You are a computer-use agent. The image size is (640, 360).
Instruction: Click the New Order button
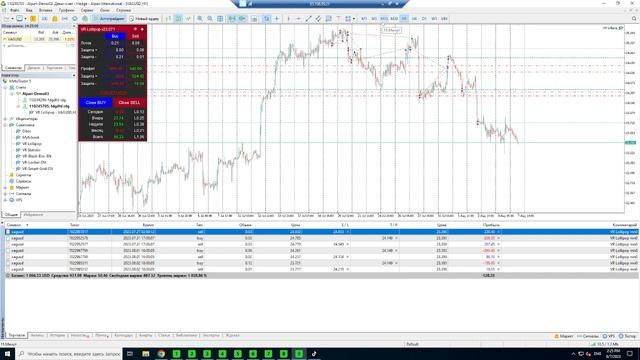coord(144,18)
